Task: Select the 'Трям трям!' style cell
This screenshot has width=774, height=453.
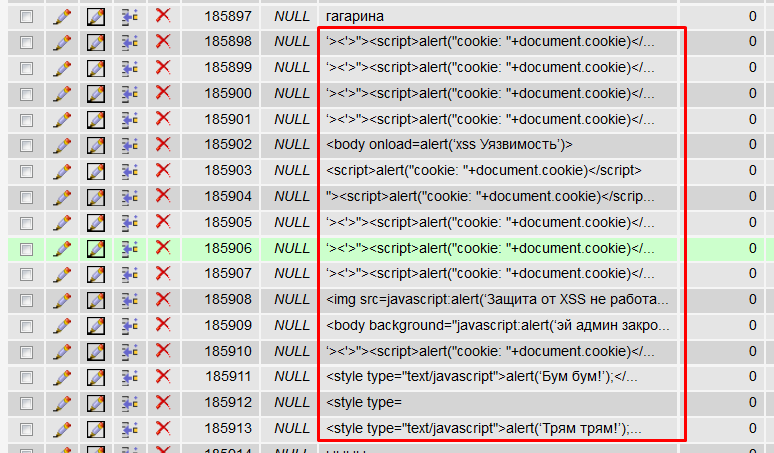Action: pyautogui.click(x=484, y=428)
